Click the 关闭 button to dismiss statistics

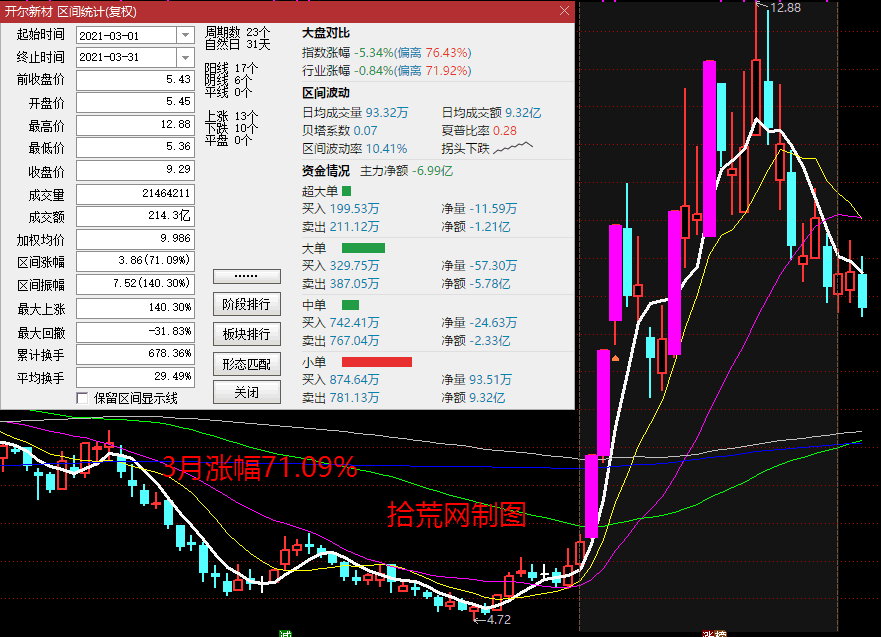[x=246, y=392]
